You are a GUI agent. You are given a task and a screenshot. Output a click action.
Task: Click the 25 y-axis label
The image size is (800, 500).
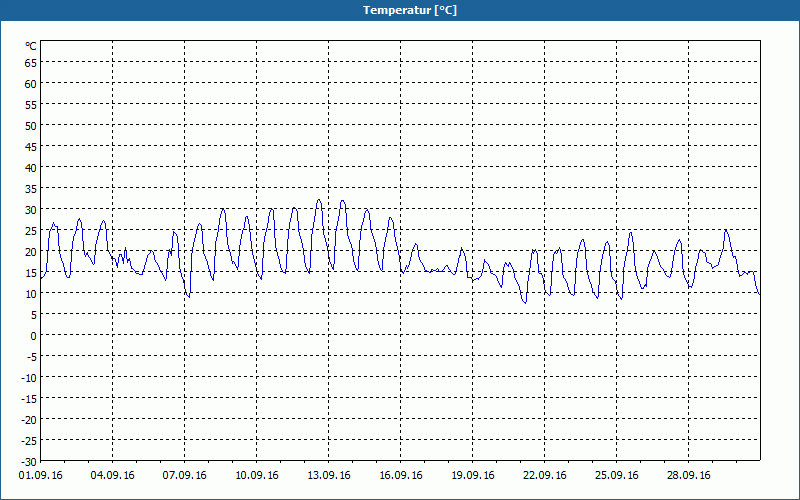(x=31, y=231)
